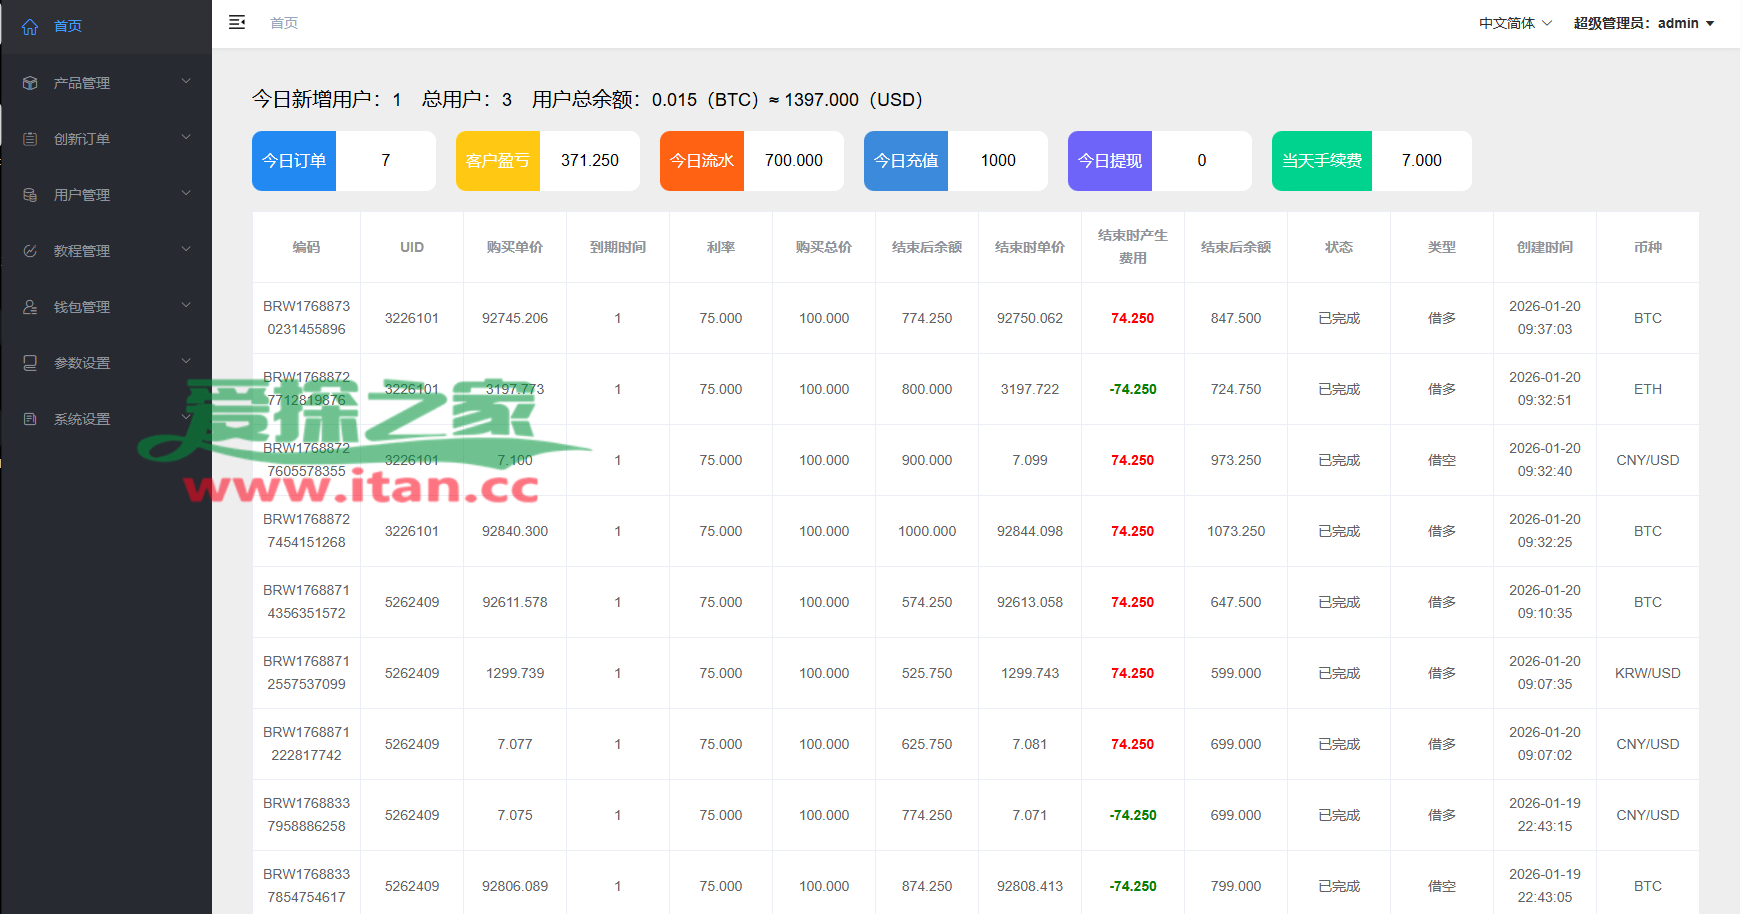Open the 钱包管理 menu item
The width and height of the screenshot is (1742, 914).
point(82,307)
